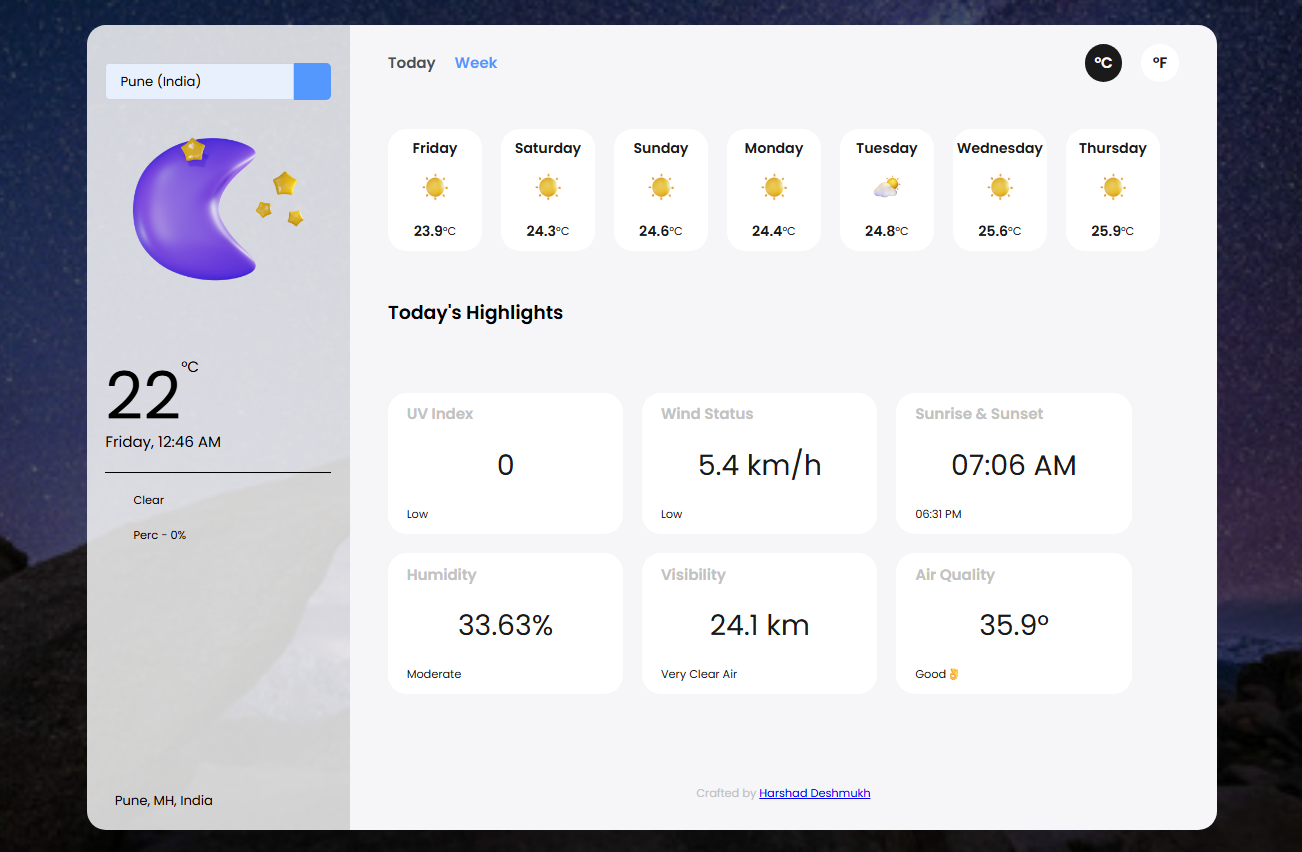Click Saturday's sunny weather icon
Screen dimensions: 1302x852
coord(548,187)
